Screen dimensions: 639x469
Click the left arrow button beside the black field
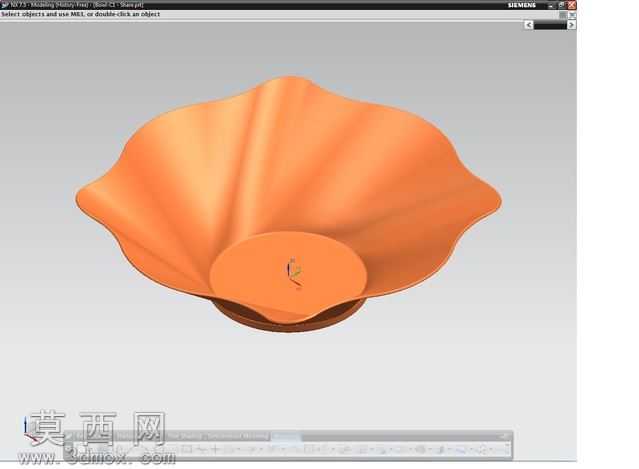529,25
